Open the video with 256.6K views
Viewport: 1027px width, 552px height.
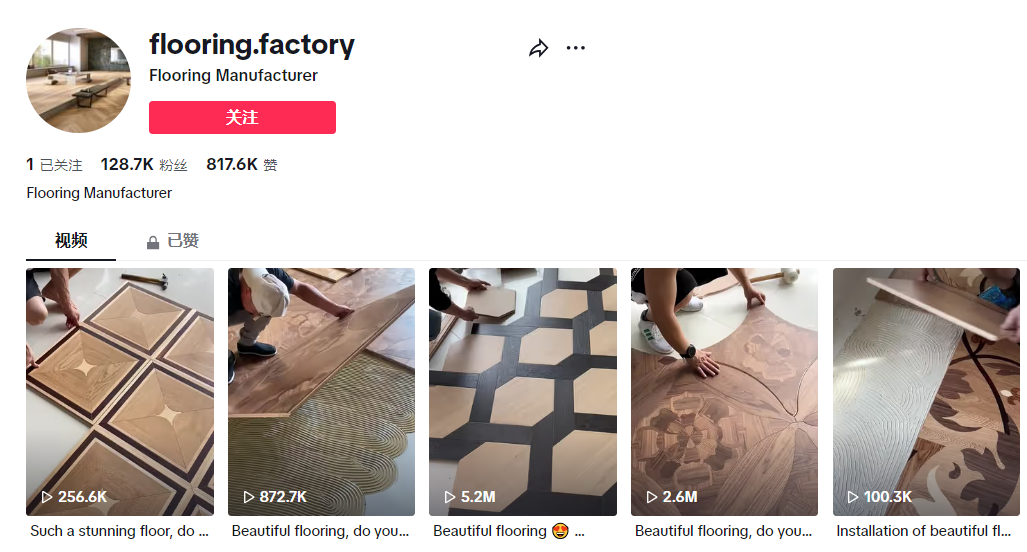pyautogui.click(x=120, y=391)
